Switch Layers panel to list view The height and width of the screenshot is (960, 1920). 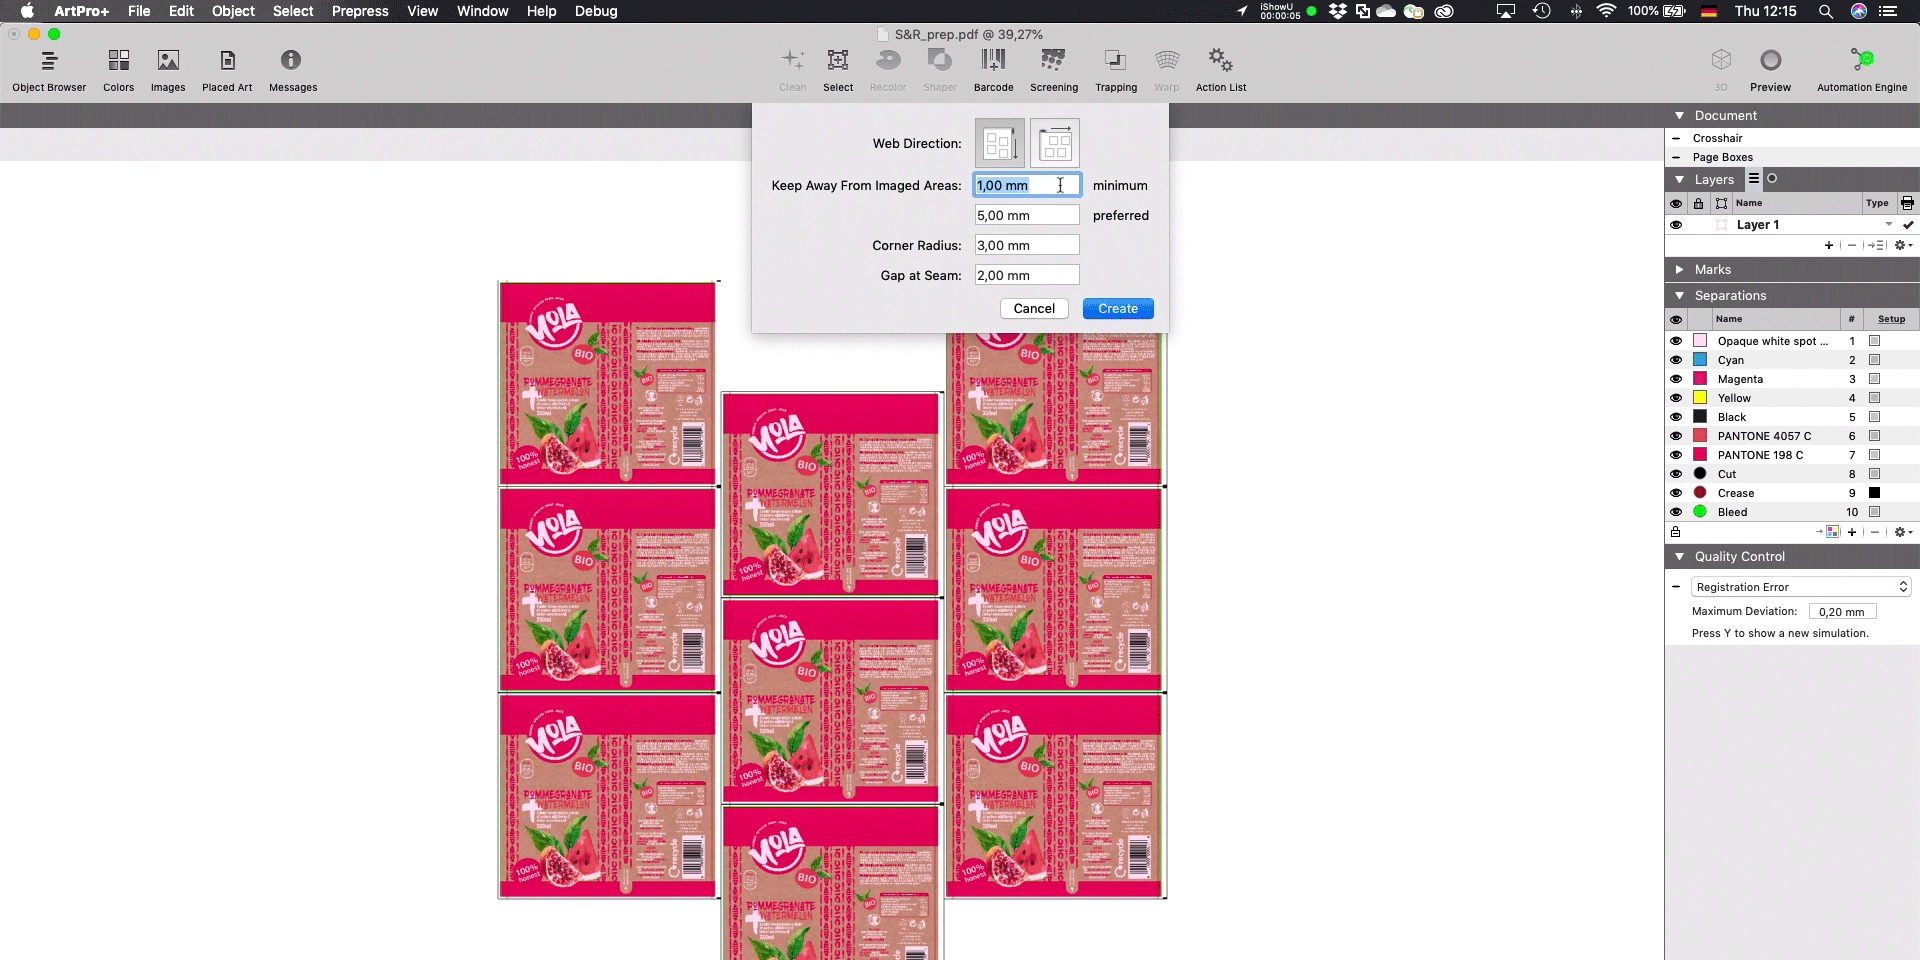coord(1754,179)
